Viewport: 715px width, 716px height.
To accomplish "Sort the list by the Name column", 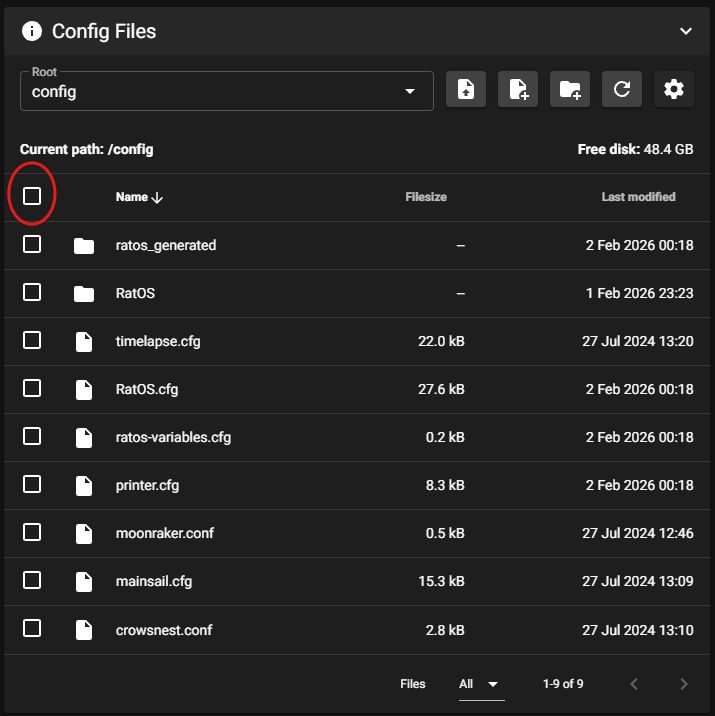I will click(x=131, y=197).
